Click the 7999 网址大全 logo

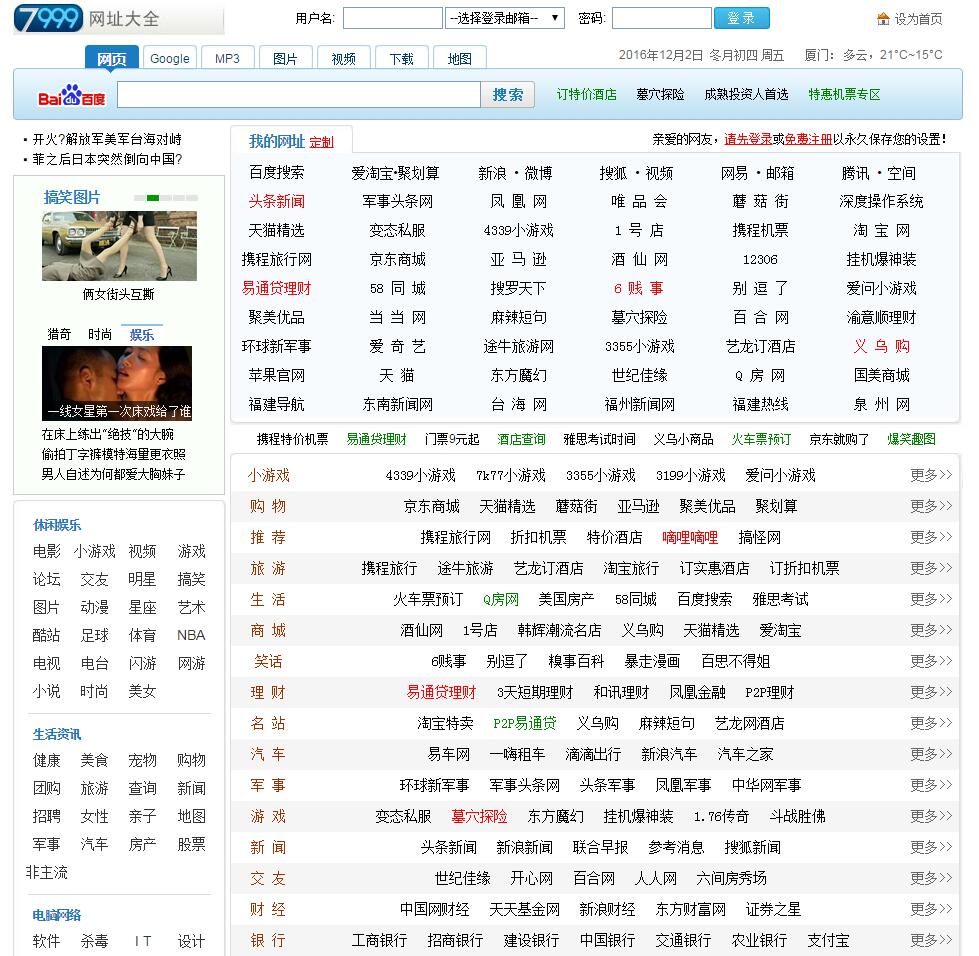pyautogui.click(x=118, y=19)
